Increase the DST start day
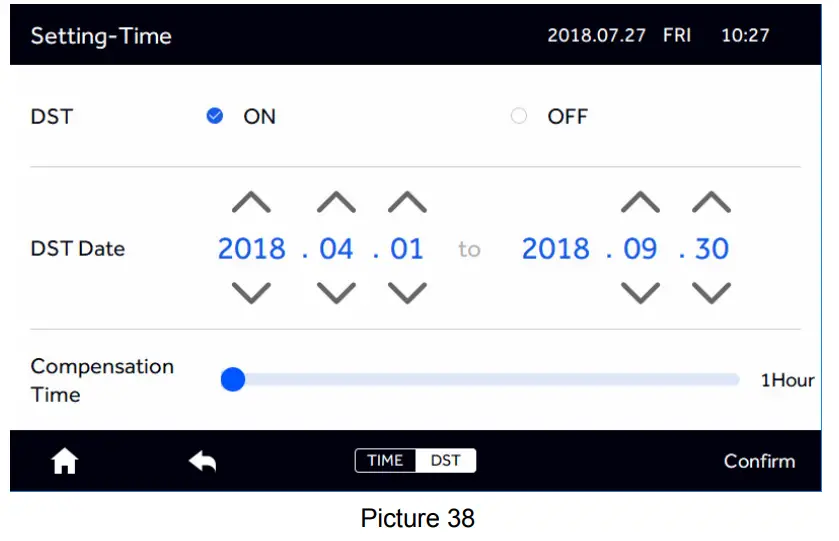 coord(407,203)
